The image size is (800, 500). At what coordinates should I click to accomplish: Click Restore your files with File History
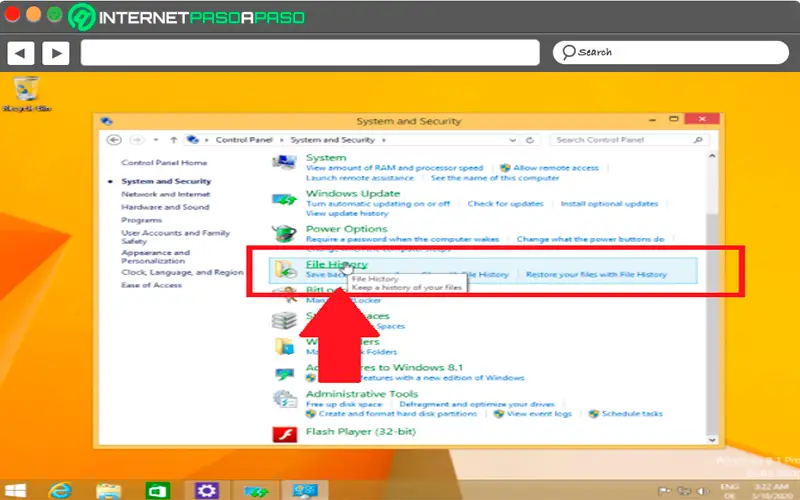click(x=596, y=274)
